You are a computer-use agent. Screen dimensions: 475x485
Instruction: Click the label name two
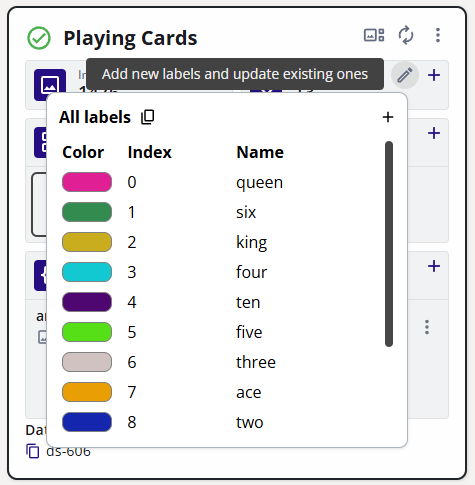[x=250, y=422]
